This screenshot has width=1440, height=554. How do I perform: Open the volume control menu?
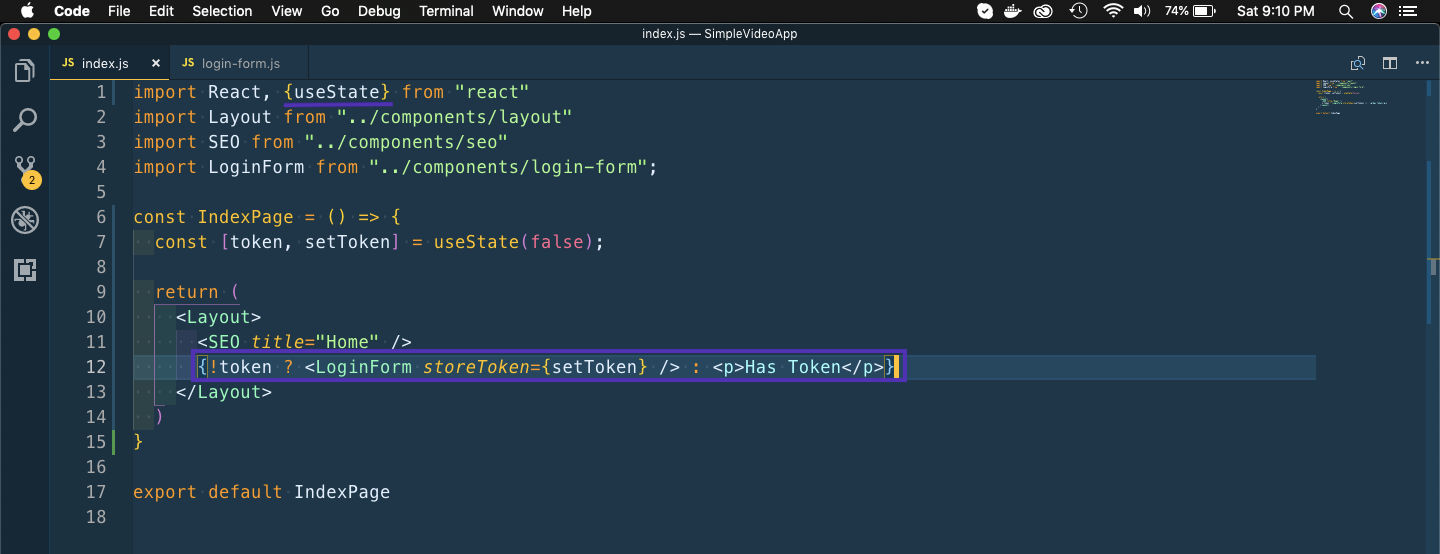click(x=1142, y=11)
